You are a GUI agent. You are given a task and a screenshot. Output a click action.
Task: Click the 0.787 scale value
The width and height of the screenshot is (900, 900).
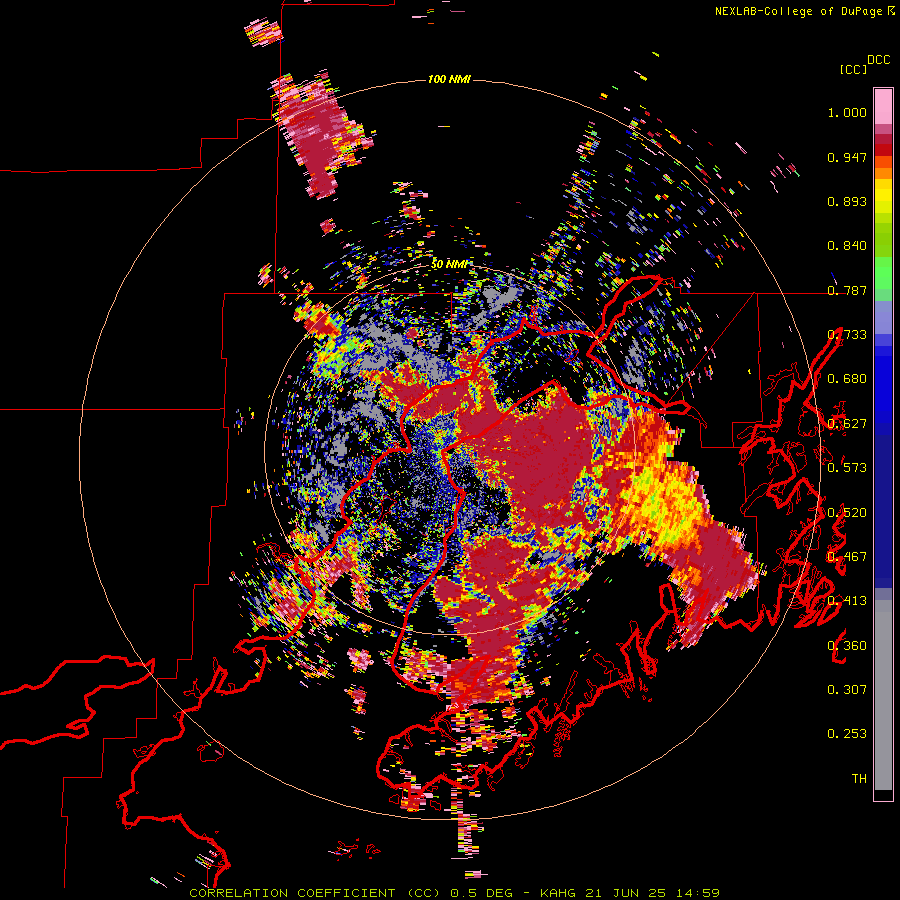point(847,290)
